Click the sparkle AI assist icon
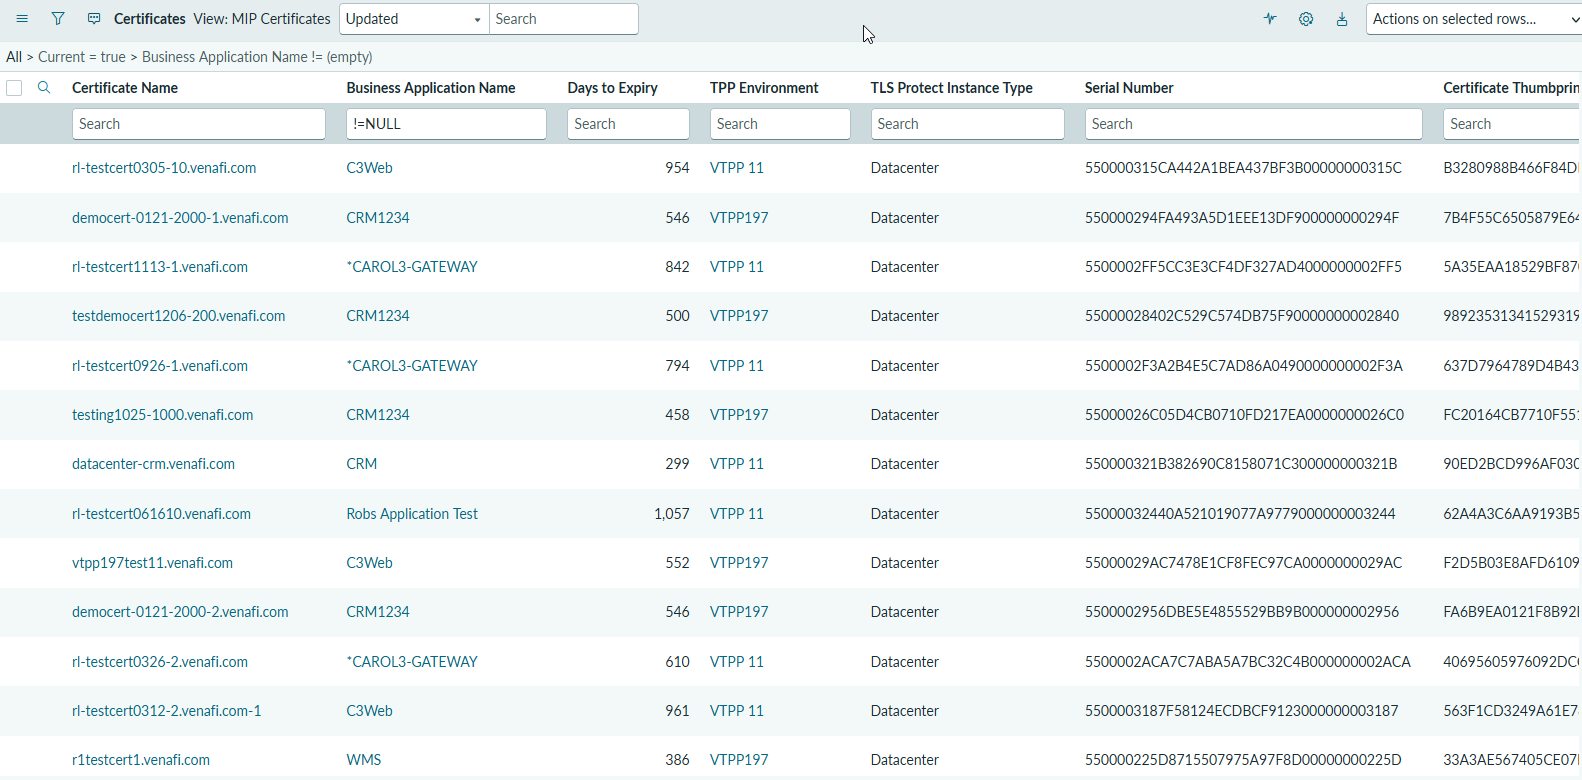Viewport: 1582px width, 780px height. pos(1270,19)
